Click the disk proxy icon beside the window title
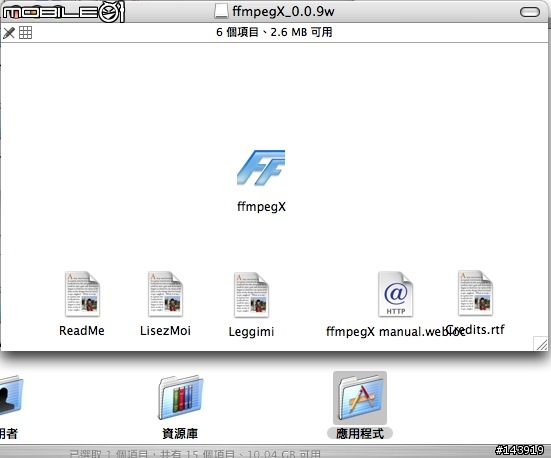This screenshot has height=458, width=551. click(221, 11)
